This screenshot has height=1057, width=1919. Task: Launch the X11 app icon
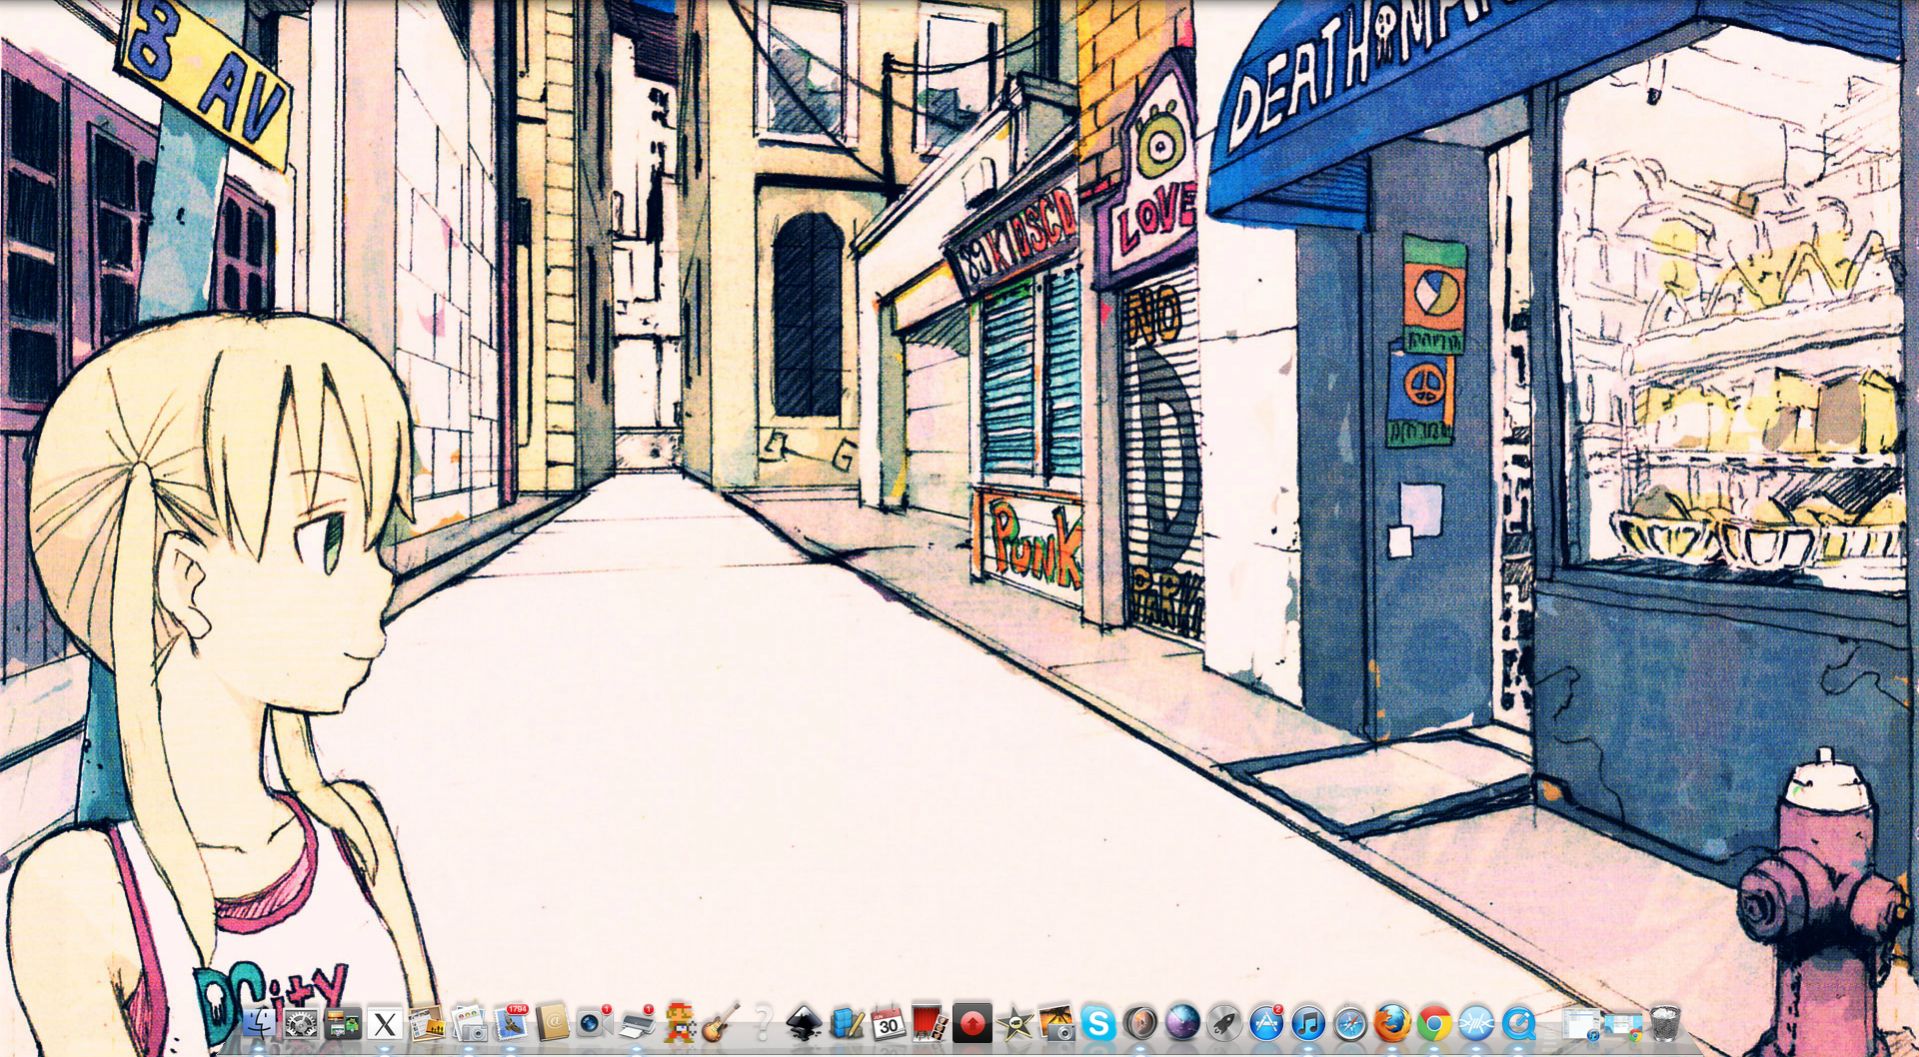click(x=384, y=1023)
